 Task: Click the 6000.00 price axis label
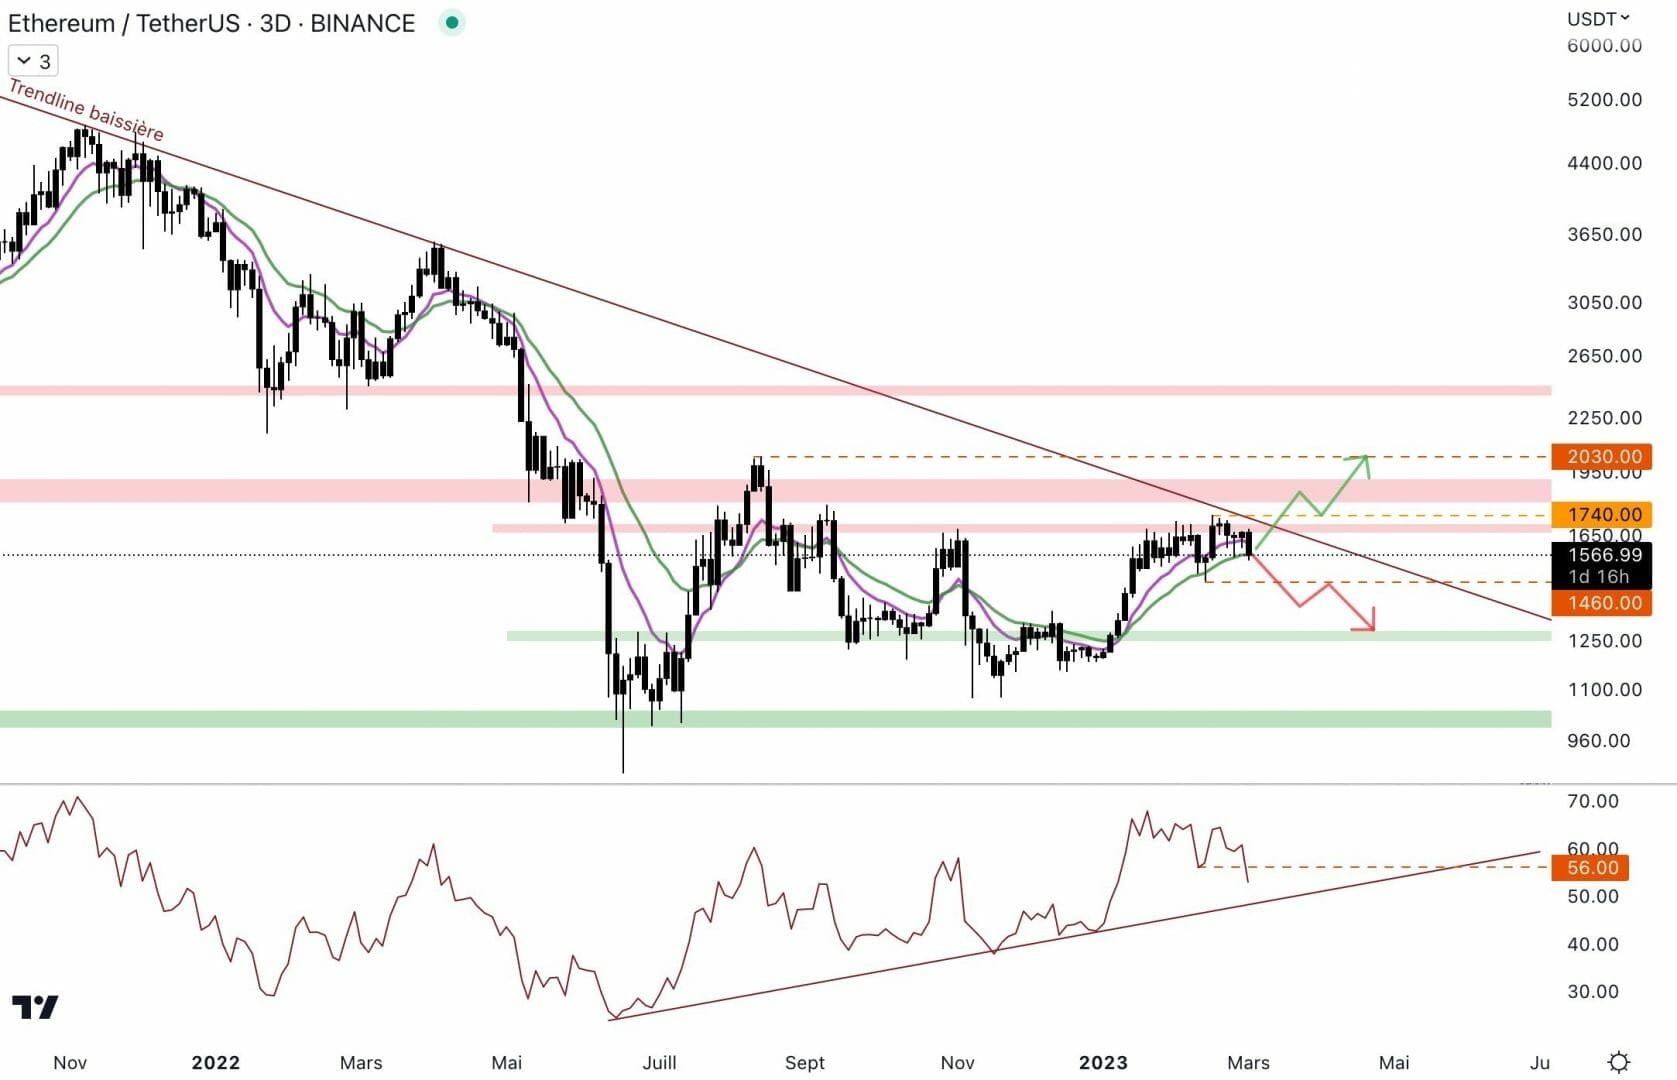[x=1603, y=45]
